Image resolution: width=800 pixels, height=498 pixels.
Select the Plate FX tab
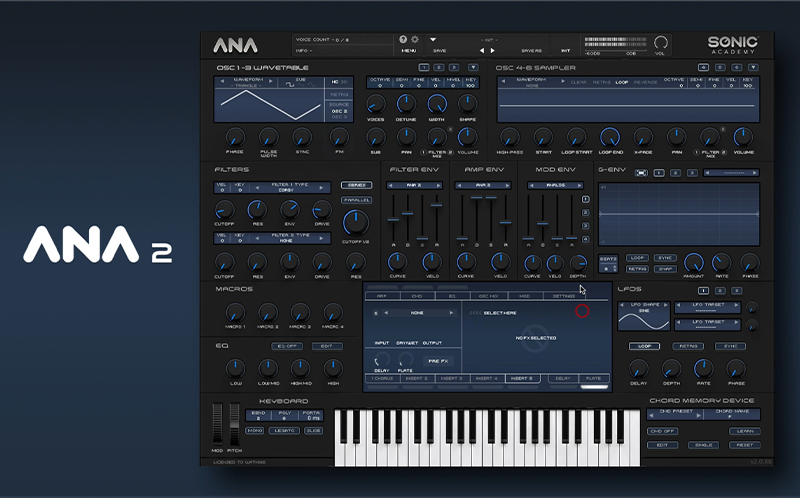click(593, 379)
